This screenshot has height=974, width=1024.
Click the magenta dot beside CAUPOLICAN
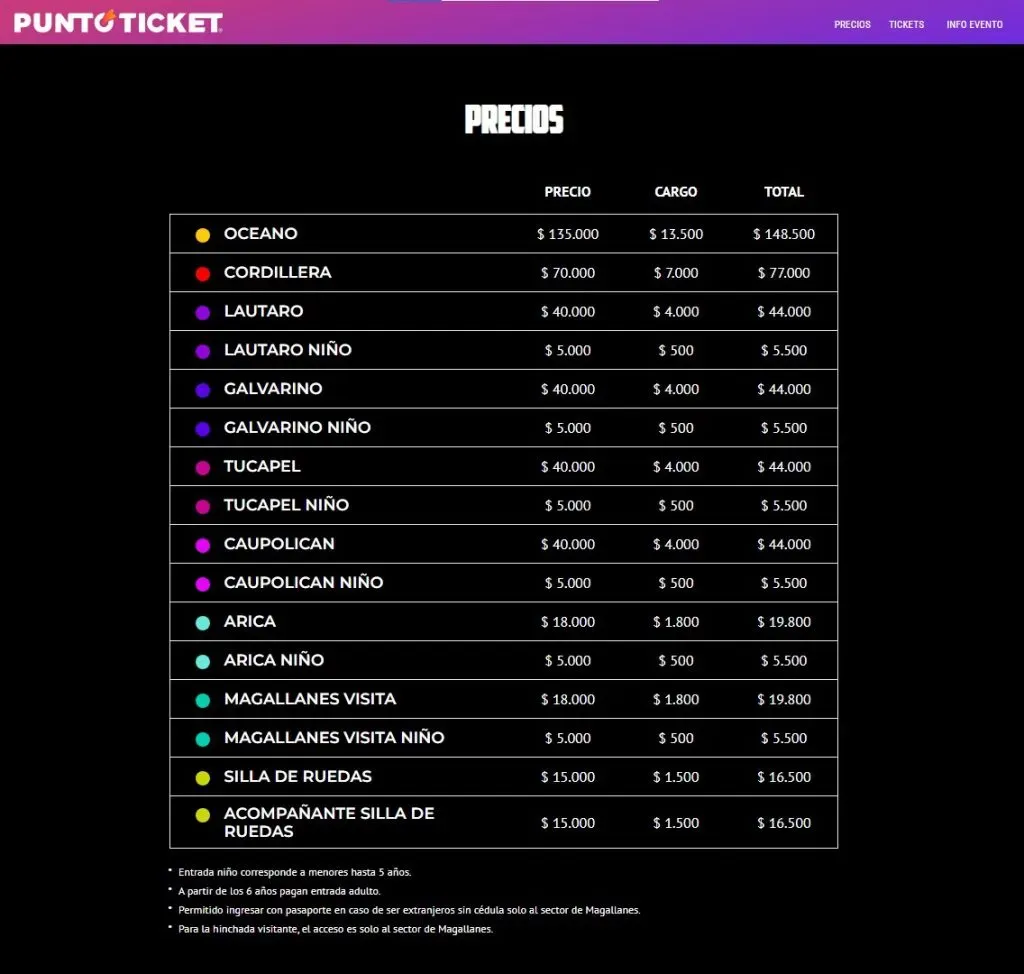coord(203,544)
